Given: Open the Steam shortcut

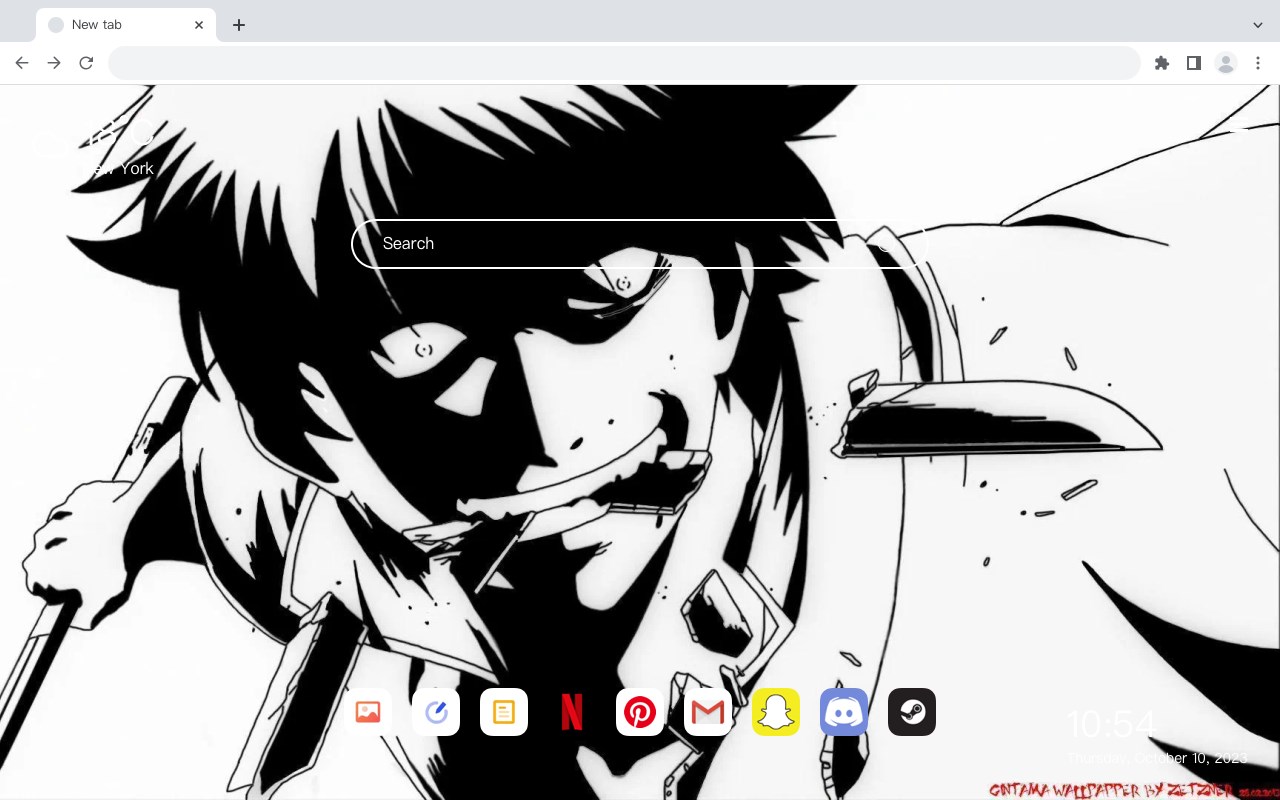Looking at the screenshot, I should click(x=912, y=712).
